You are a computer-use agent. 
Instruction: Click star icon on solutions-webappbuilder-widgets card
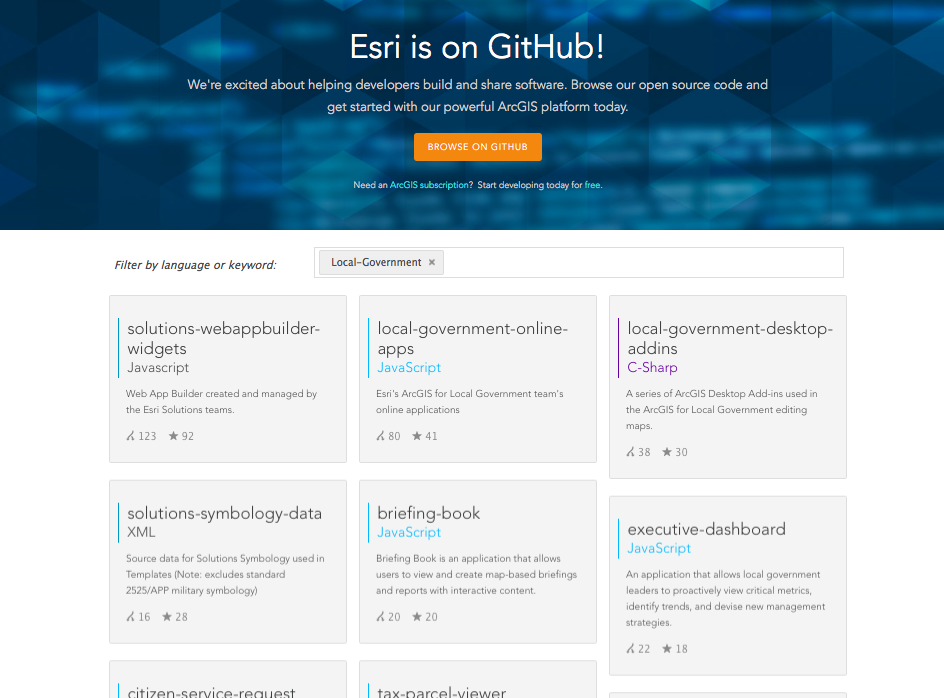pyautogui.click(x=173, y=436)
